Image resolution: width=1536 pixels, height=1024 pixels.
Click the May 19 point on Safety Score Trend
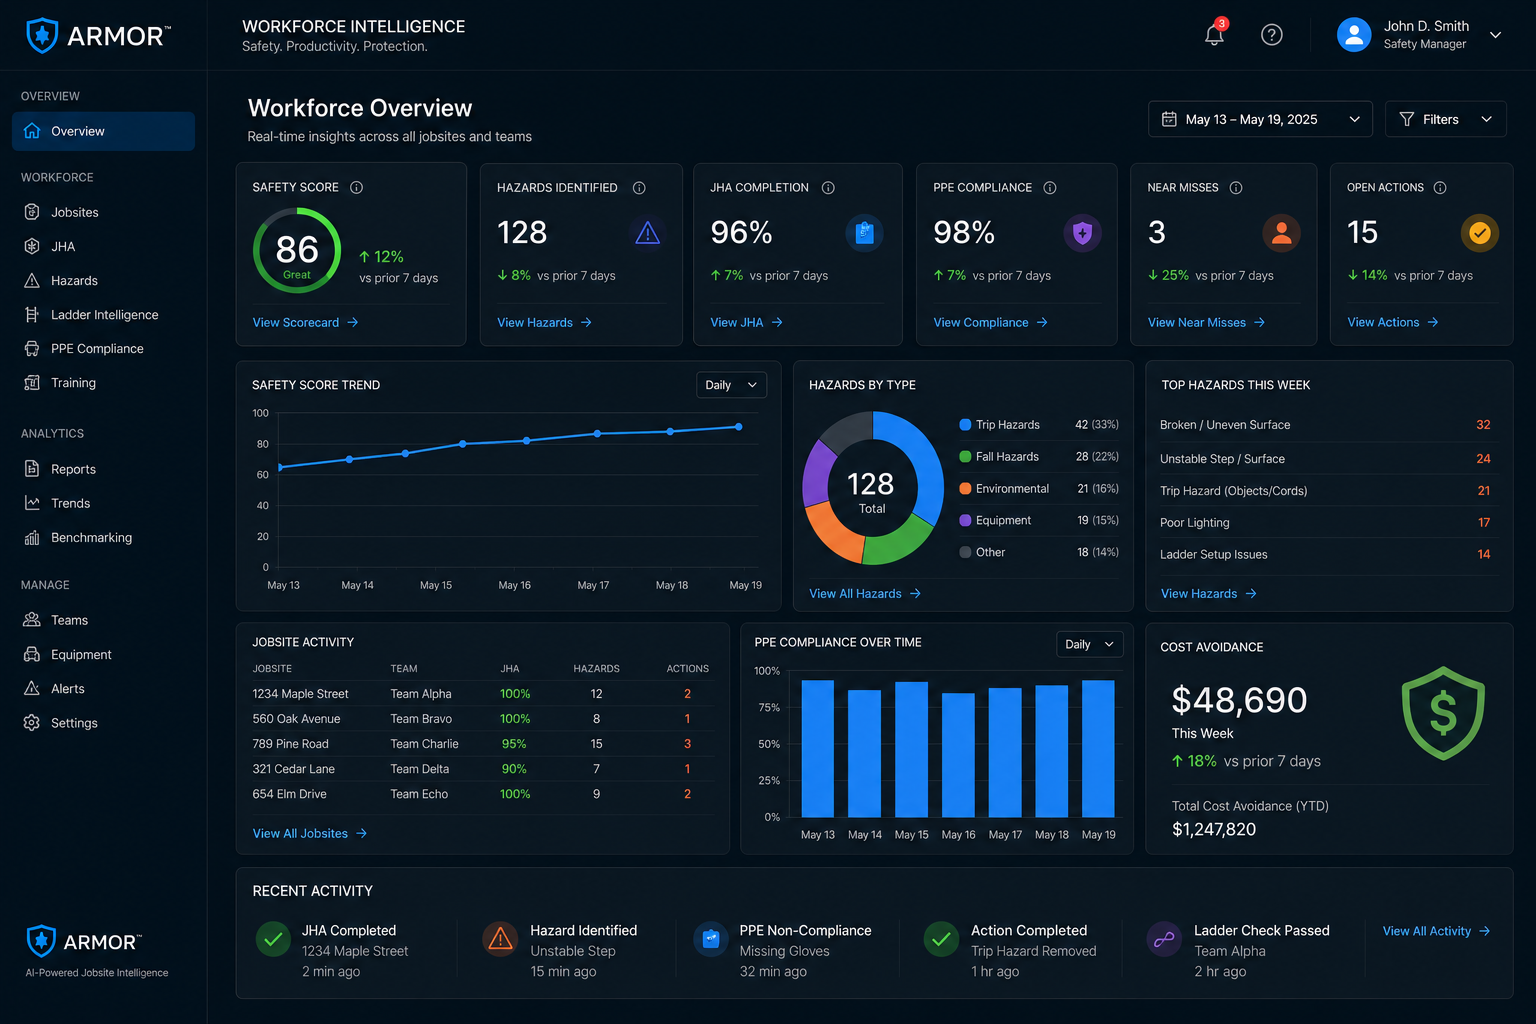pos(739,427)
